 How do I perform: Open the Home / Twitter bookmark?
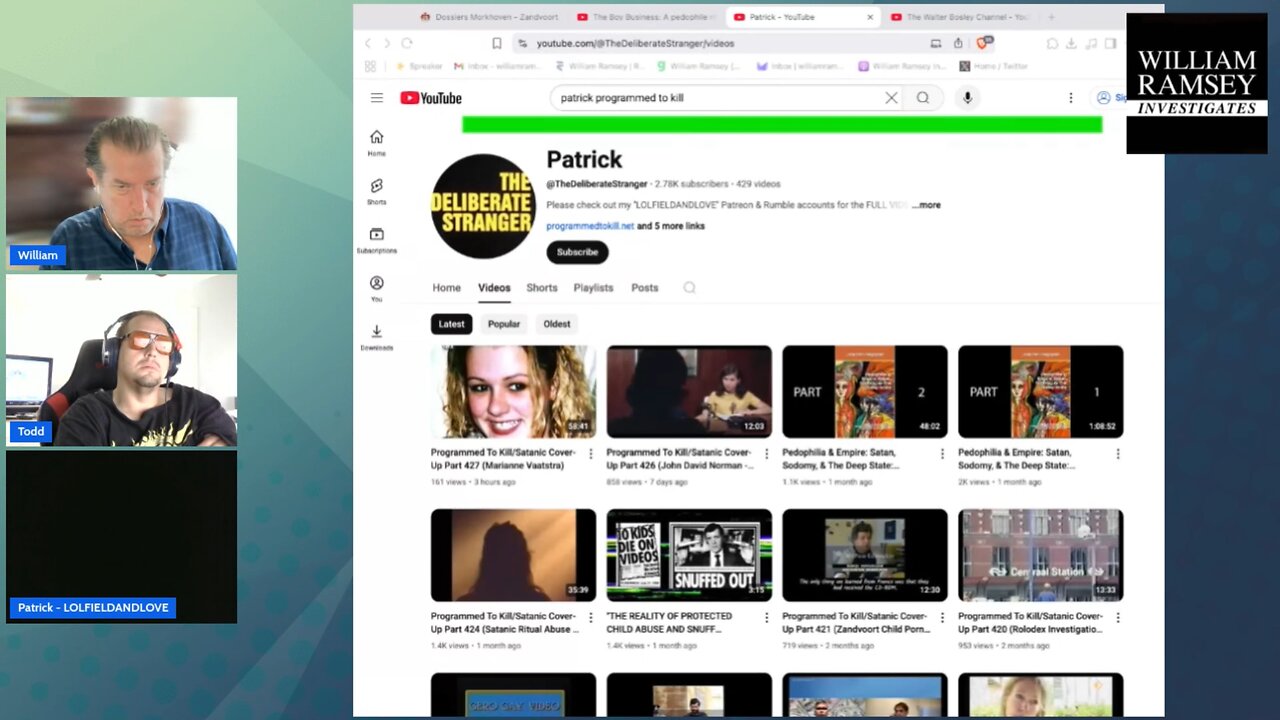(x=993, y=66)
